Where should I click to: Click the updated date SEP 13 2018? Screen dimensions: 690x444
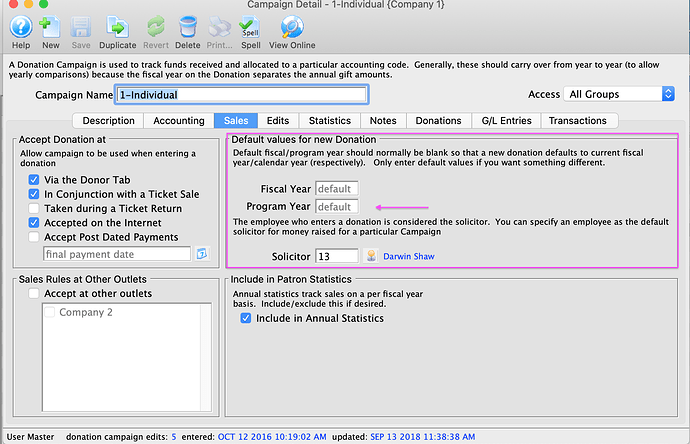(x=422, y=437)
